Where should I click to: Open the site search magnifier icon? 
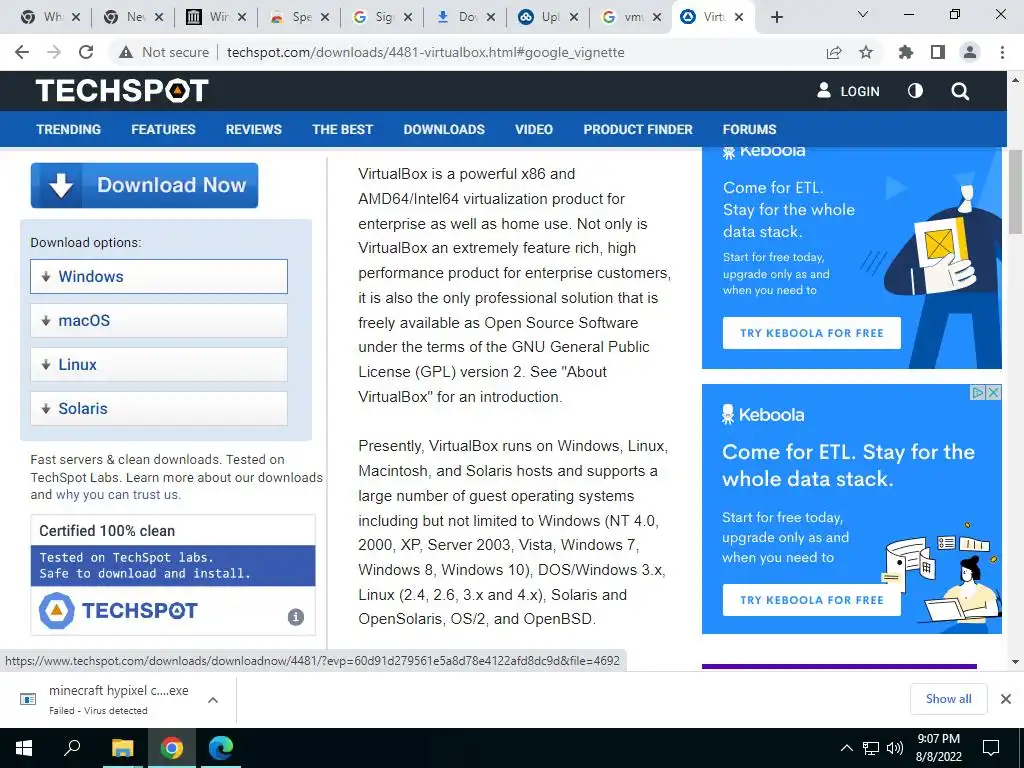[x=960, y=91]
